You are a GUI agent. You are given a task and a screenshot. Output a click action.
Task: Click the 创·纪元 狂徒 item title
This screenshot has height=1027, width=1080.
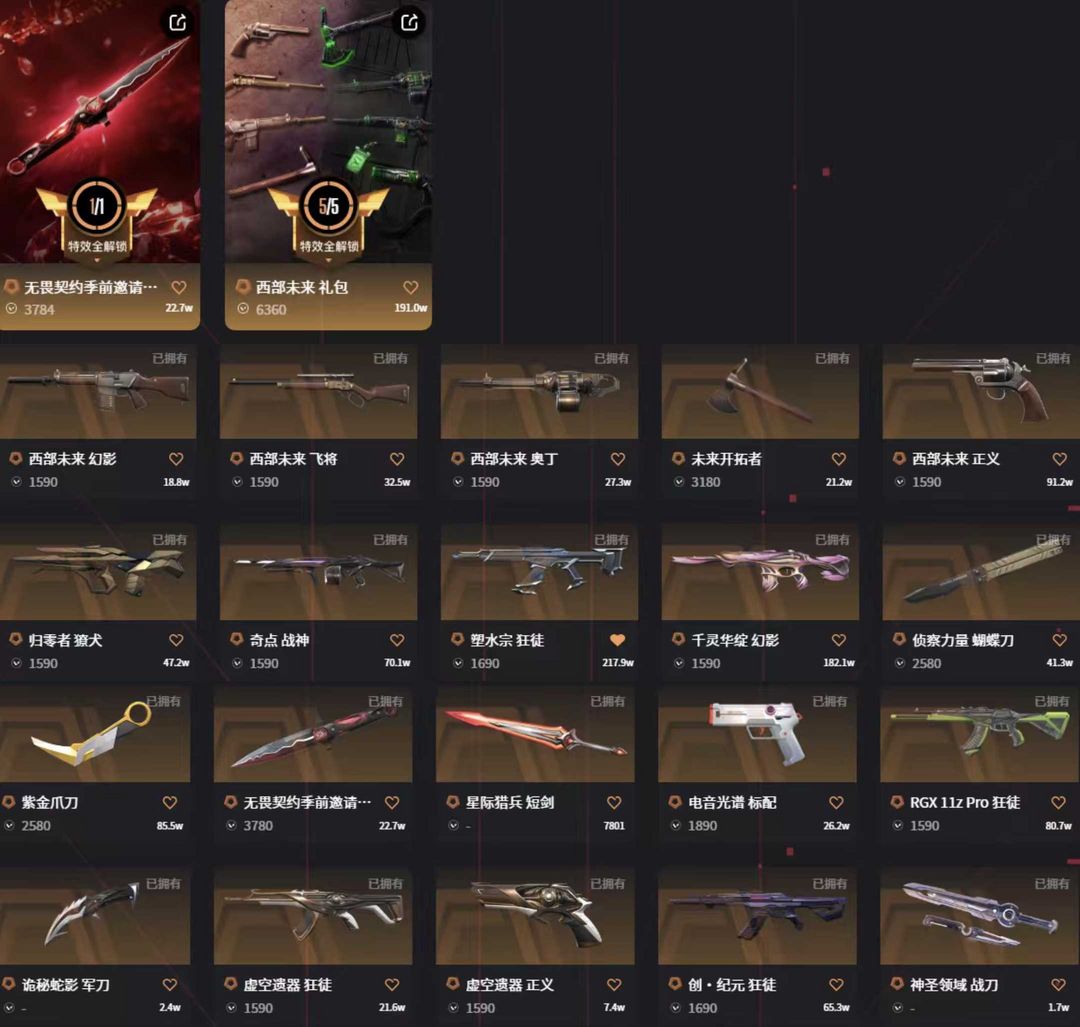pyautogui.click(x=732, y=985)
